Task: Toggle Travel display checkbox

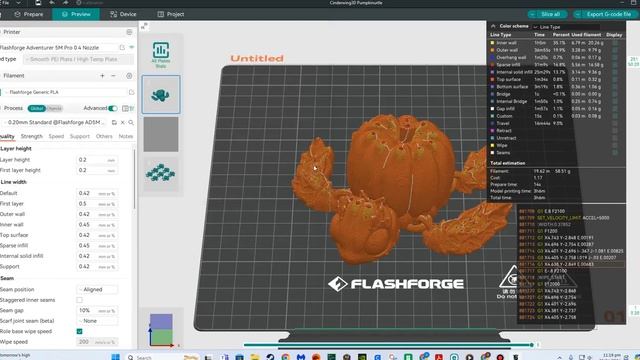Action: (614, 123)
